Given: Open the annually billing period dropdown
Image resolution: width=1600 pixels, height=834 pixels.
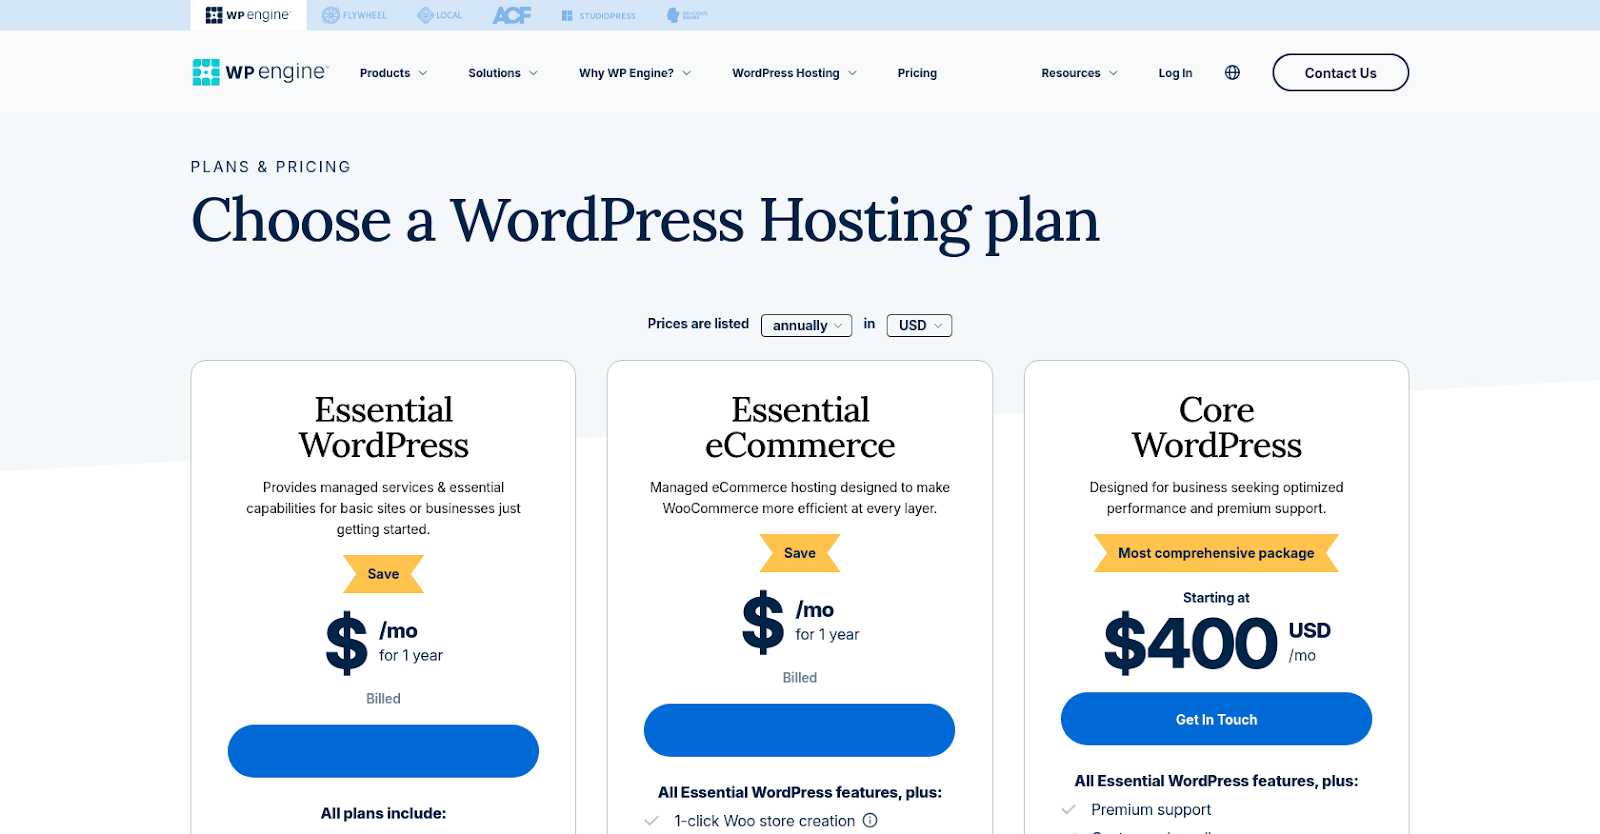Looking at the screenshot, I should click(806, 325).
